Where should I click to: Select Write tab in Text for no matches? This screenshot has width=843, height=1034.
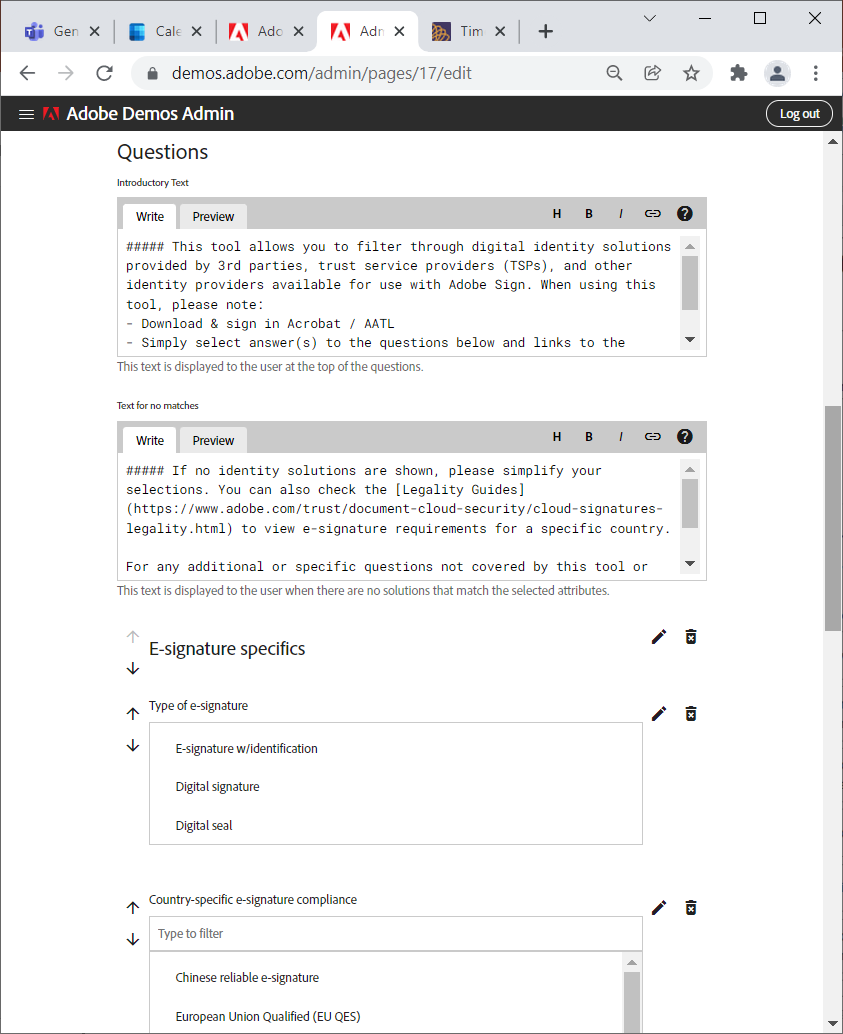coord(150,441)
